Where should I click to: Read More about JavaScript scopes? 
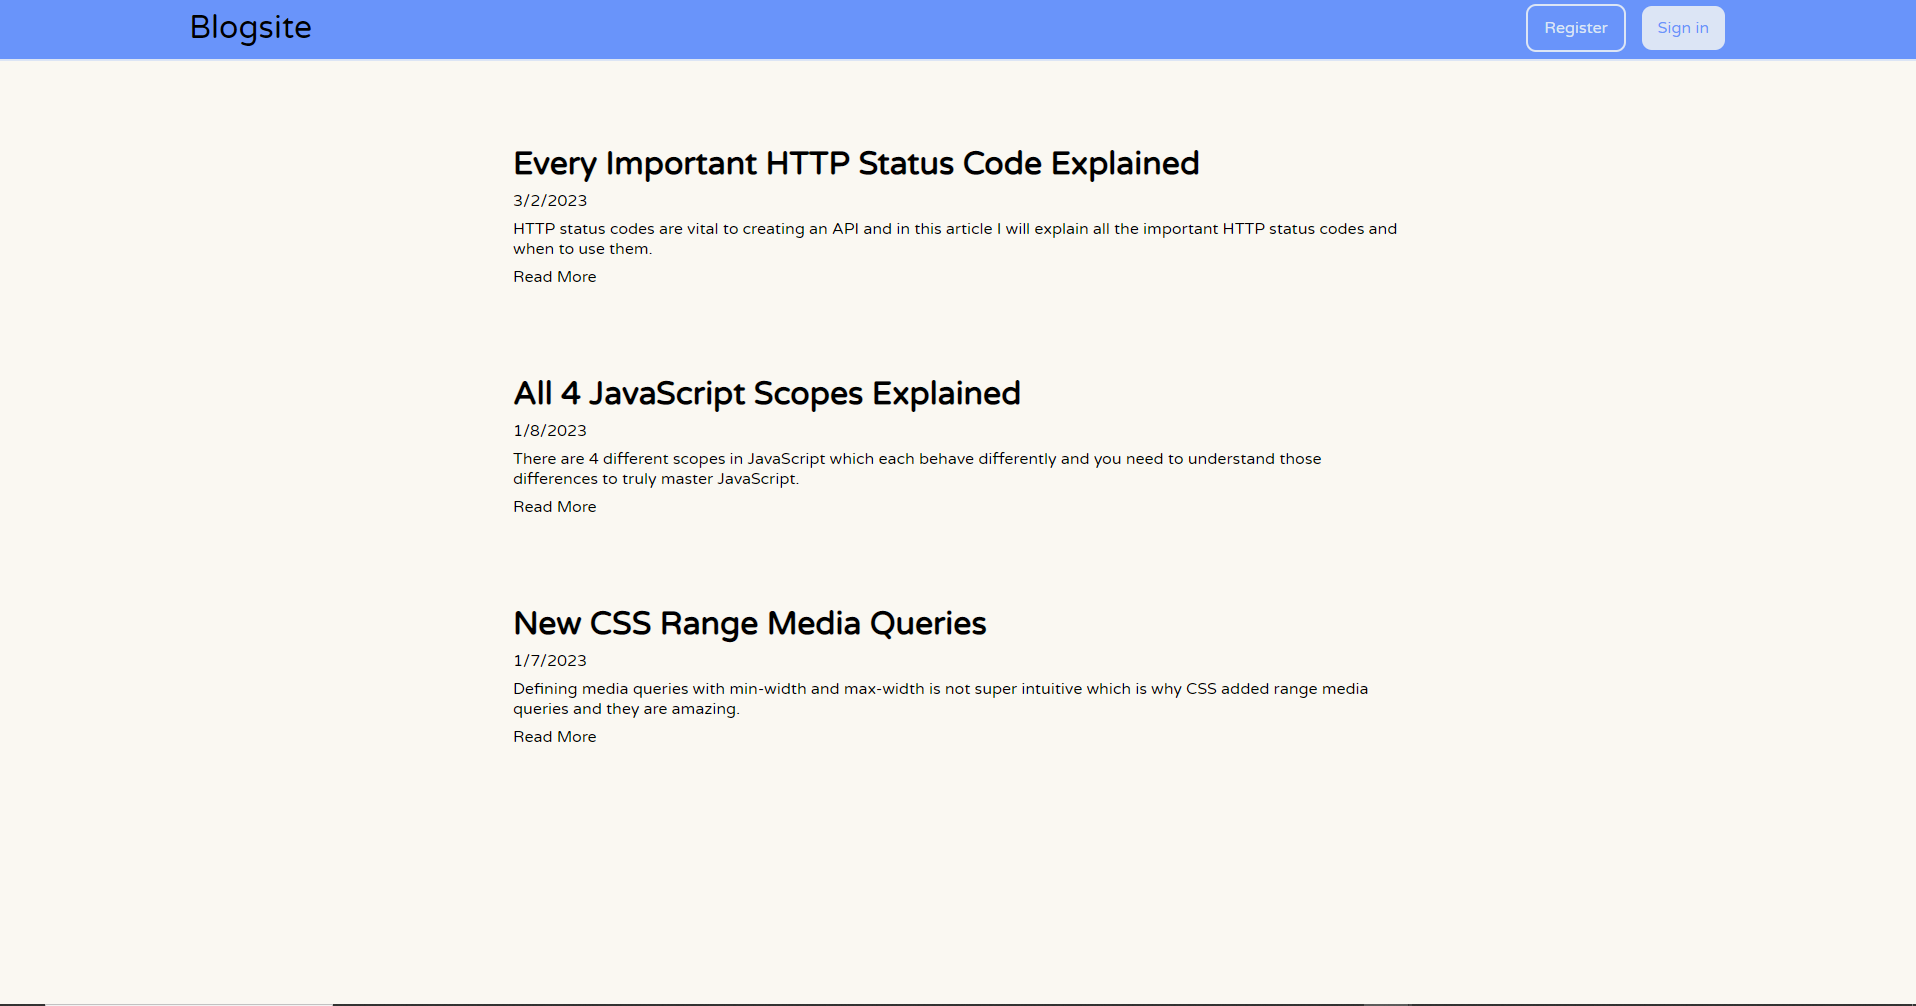point(555,507)
